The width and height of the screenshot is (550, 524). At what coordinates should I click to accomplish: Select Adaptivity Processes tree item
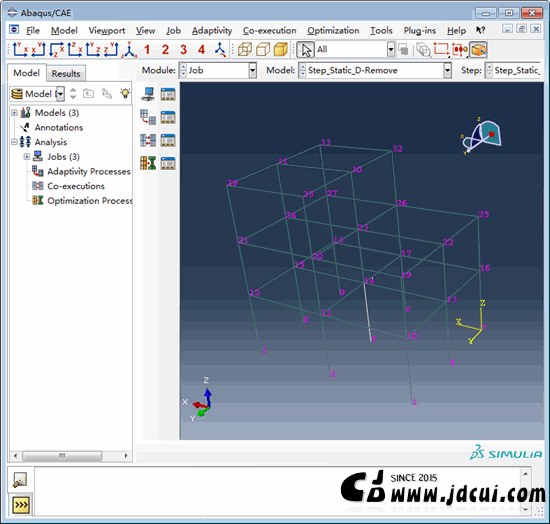coord(89,172)
